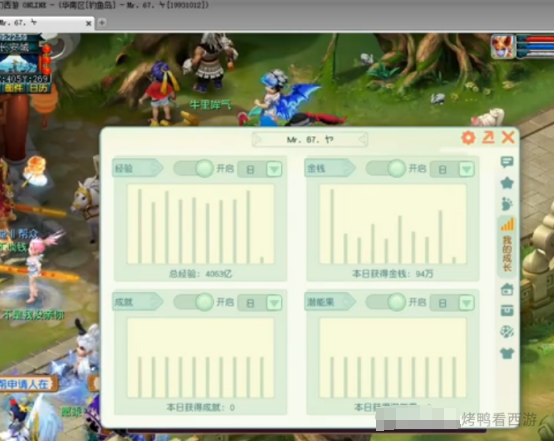Open the orange gear settings icon
The width and height of the screenshot is (554, 442).
[468, 137]
